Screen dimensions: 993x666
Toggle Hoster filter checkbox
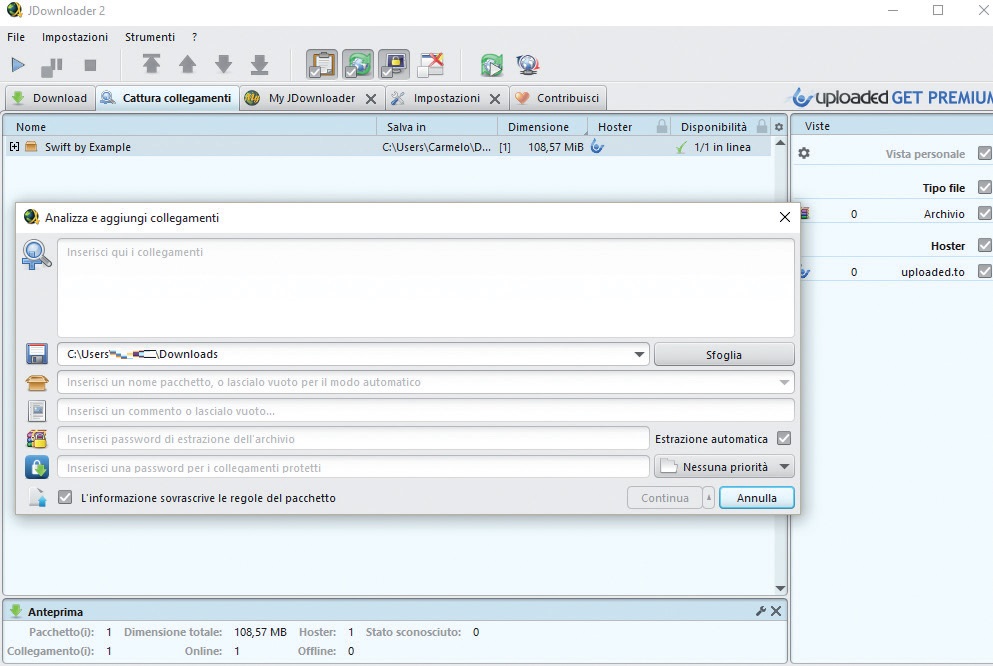(x=984, y=246)
